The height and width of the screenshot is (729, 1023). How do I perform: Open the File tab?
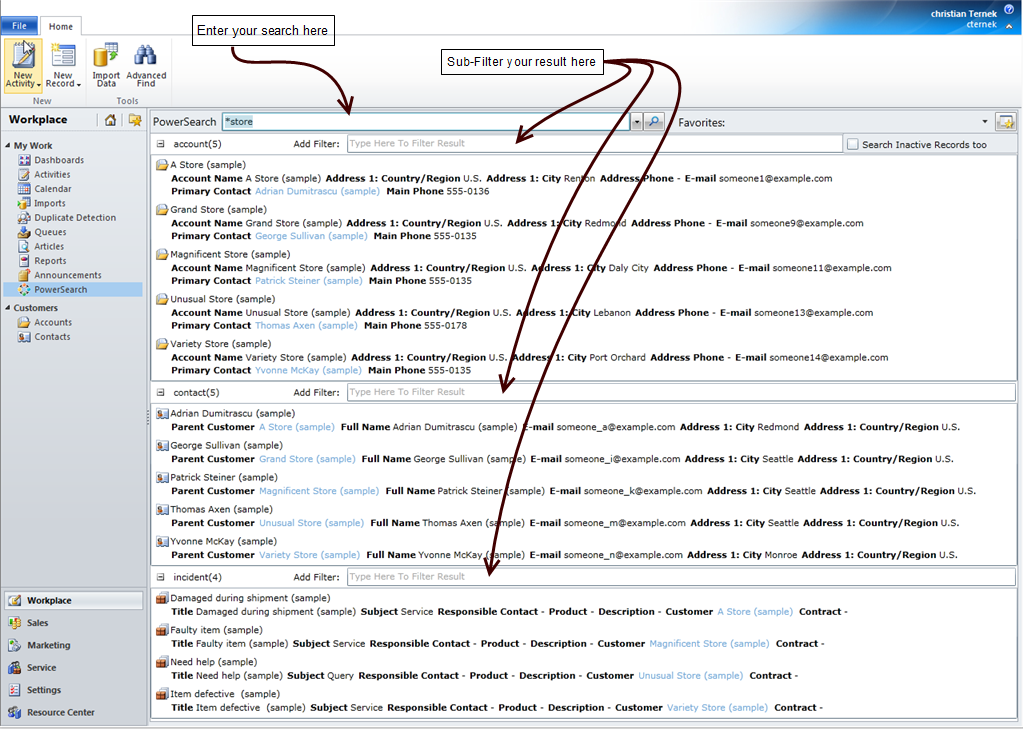tap(19, 26)
